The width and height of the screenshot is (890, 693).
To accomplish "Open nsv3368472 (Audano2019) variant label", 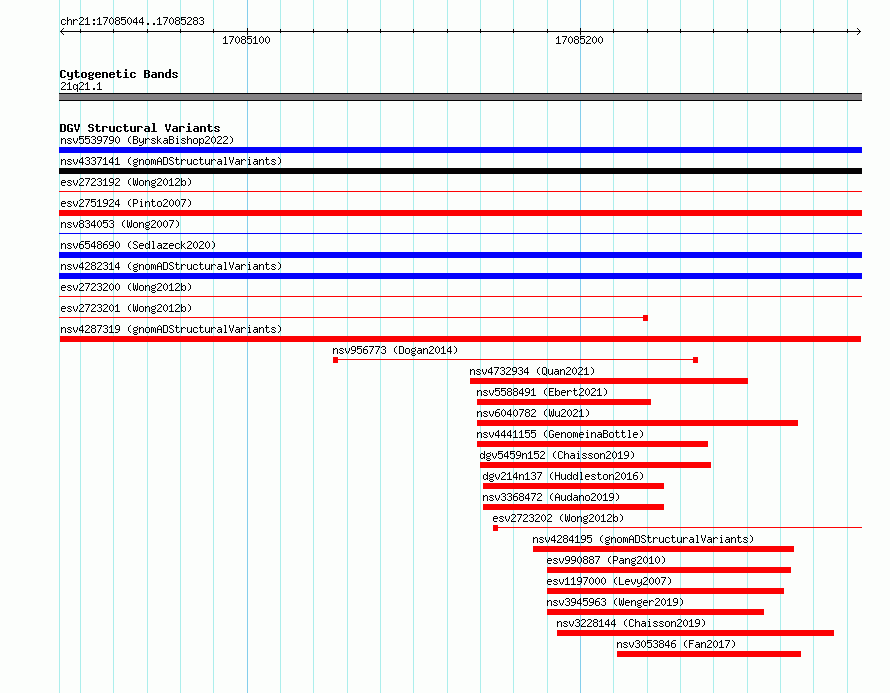I will pyautogui.click(x=551, y=497).
